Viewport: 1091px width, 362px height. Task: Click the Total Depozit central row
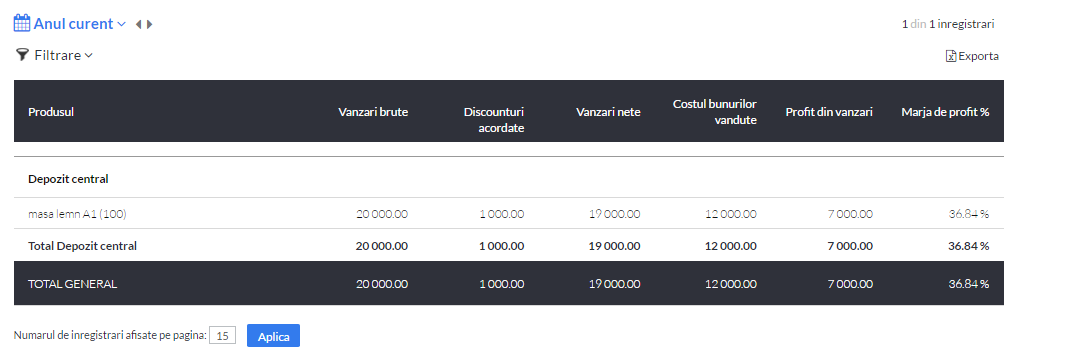click(x=509, y=246)
